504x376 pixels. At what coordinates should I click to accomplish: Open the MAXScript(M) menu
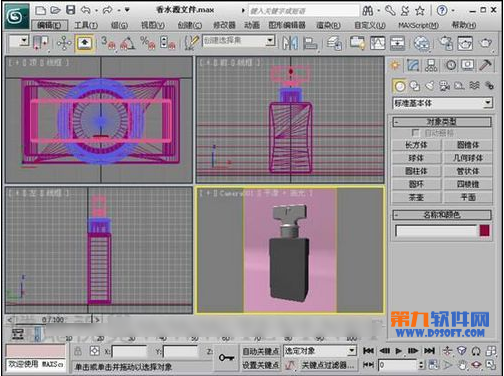click(x=418, y=25)
